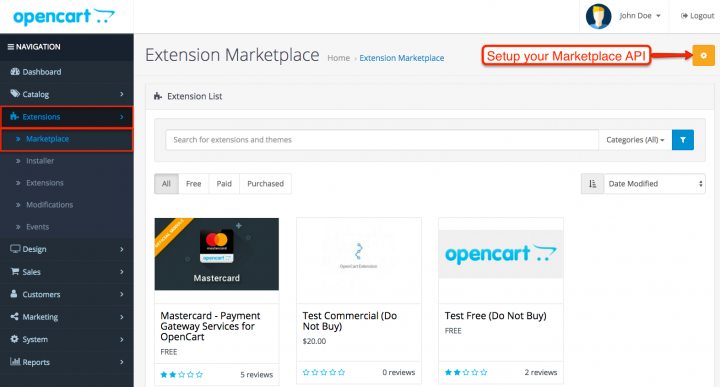Image resolution: width=720 pixels, height=387 pixels.
Task: Open Test Free (Do Not Buy) title
Action: [495, 316]
